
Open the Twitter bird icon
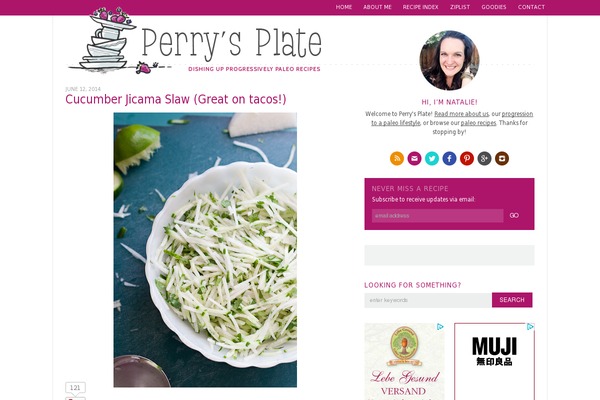[432, 158]
